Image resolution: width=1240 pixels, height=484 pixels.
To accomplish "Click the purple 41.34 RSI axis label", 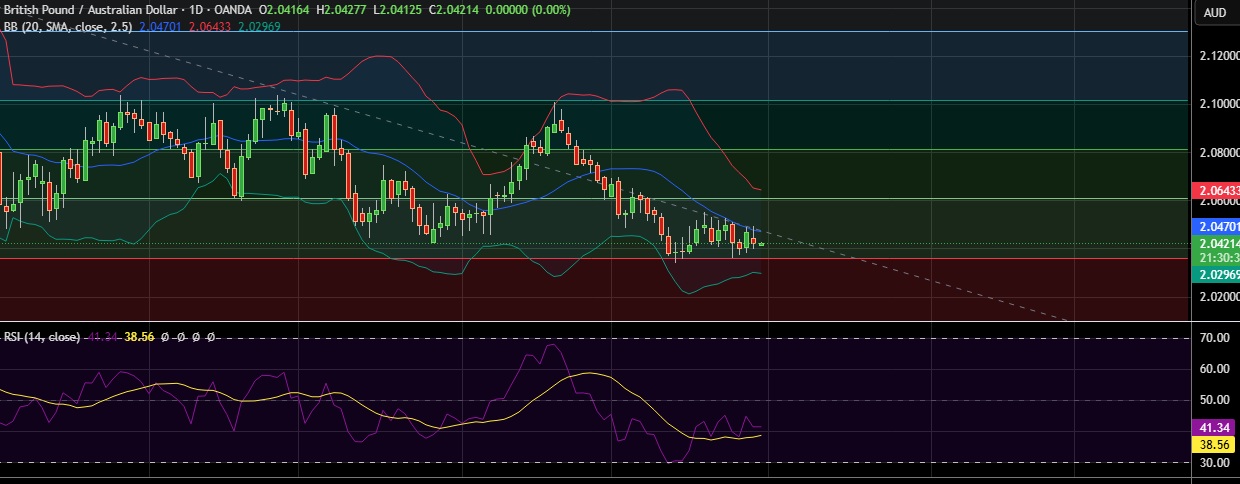I will pyautogui.click(x=1214, y=427).
